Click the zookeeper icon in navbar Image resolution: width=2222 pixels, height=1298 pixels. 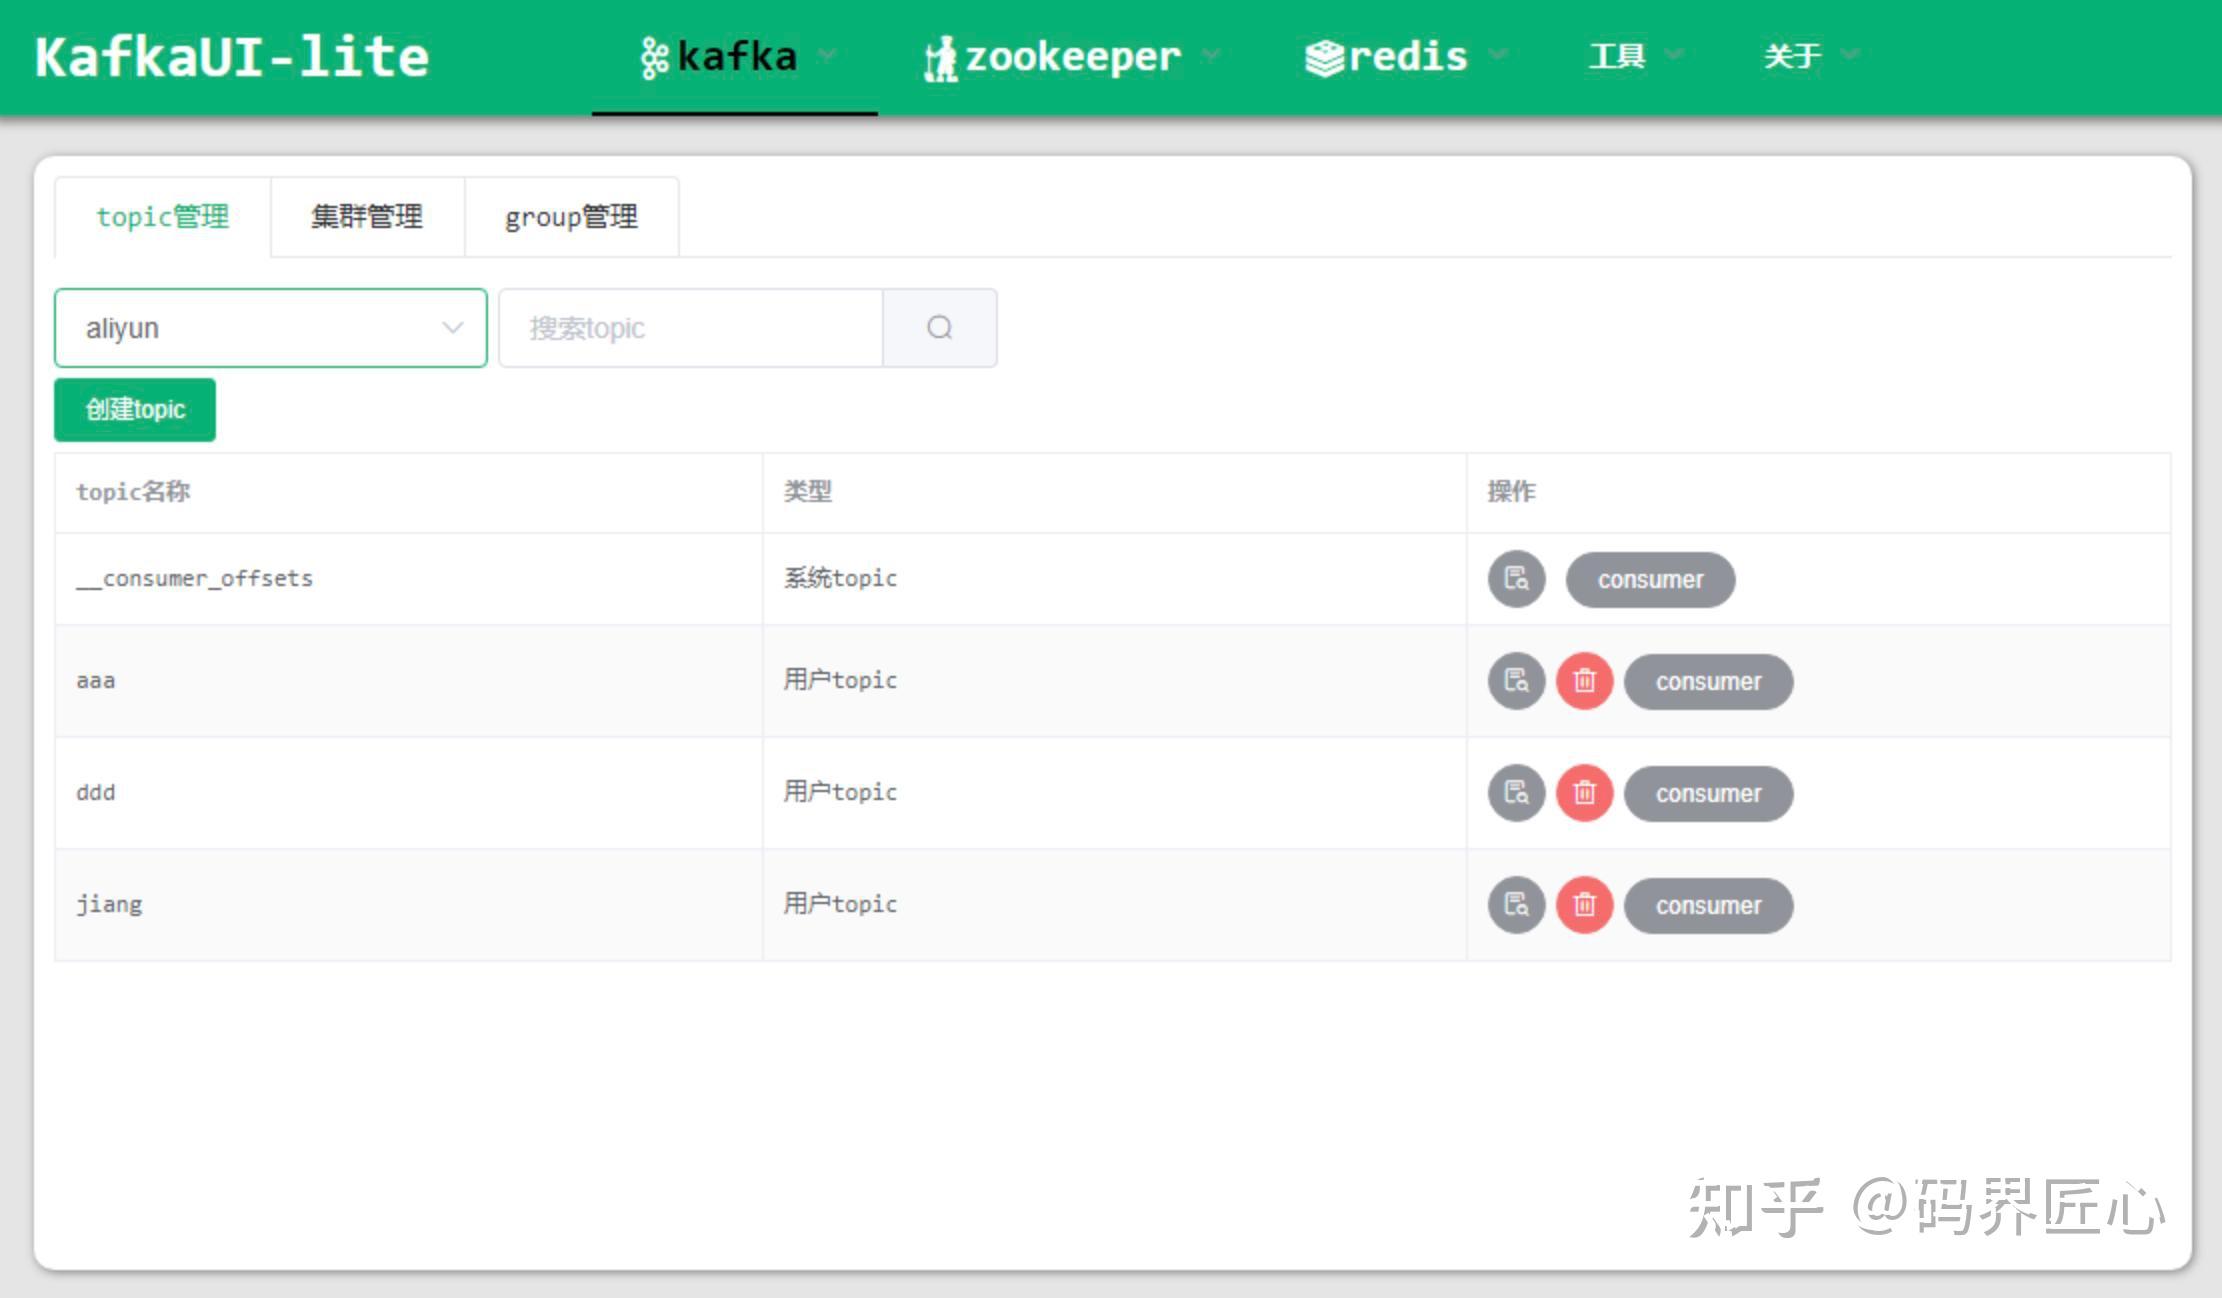pos(941,55)
